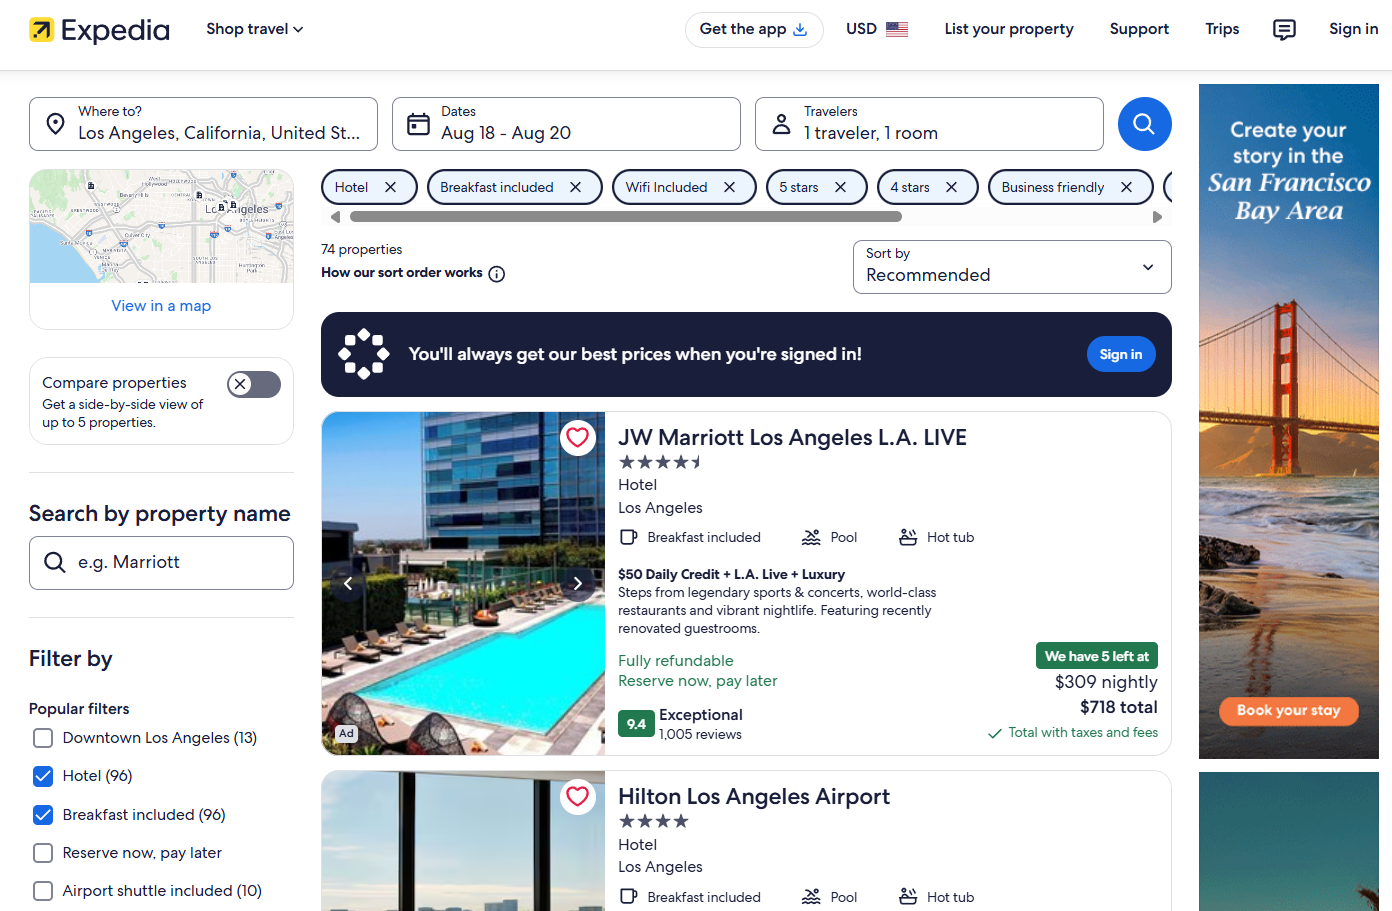Check Downtown Los Angeles filter
This screenshot has height=911, width=1392.
coord(43,738)
